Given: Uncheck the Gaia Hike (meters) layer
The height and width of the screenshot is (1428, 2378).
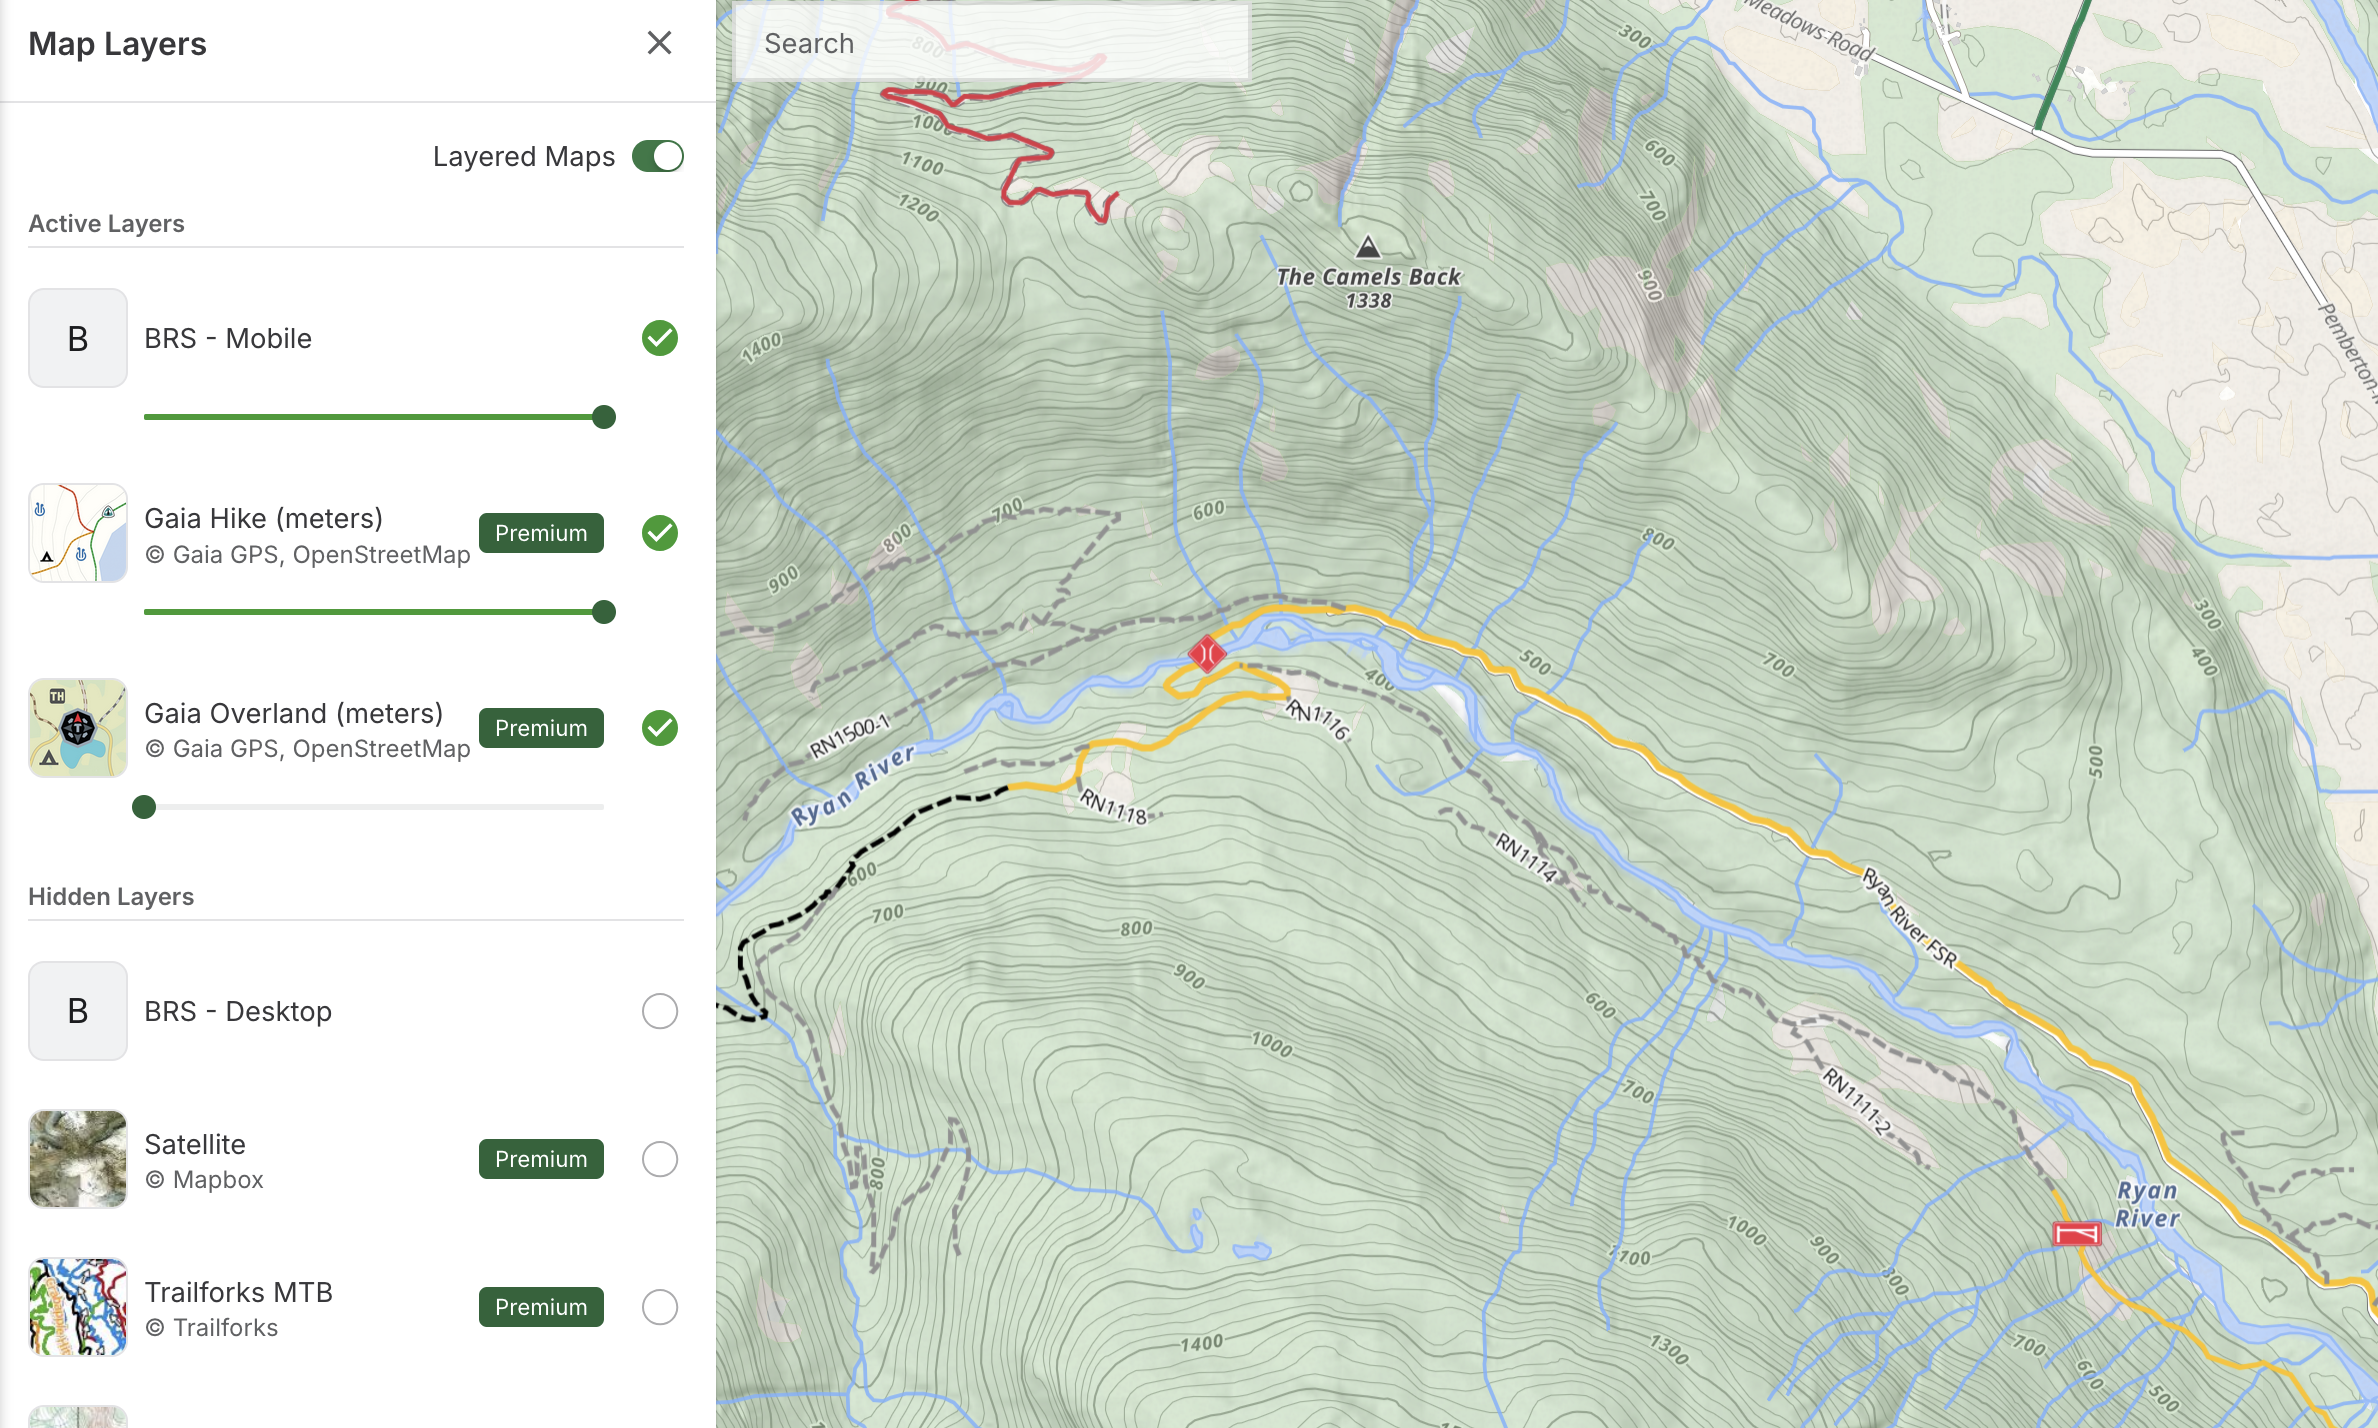Looking at the screenshot, I should coord(659,533).
